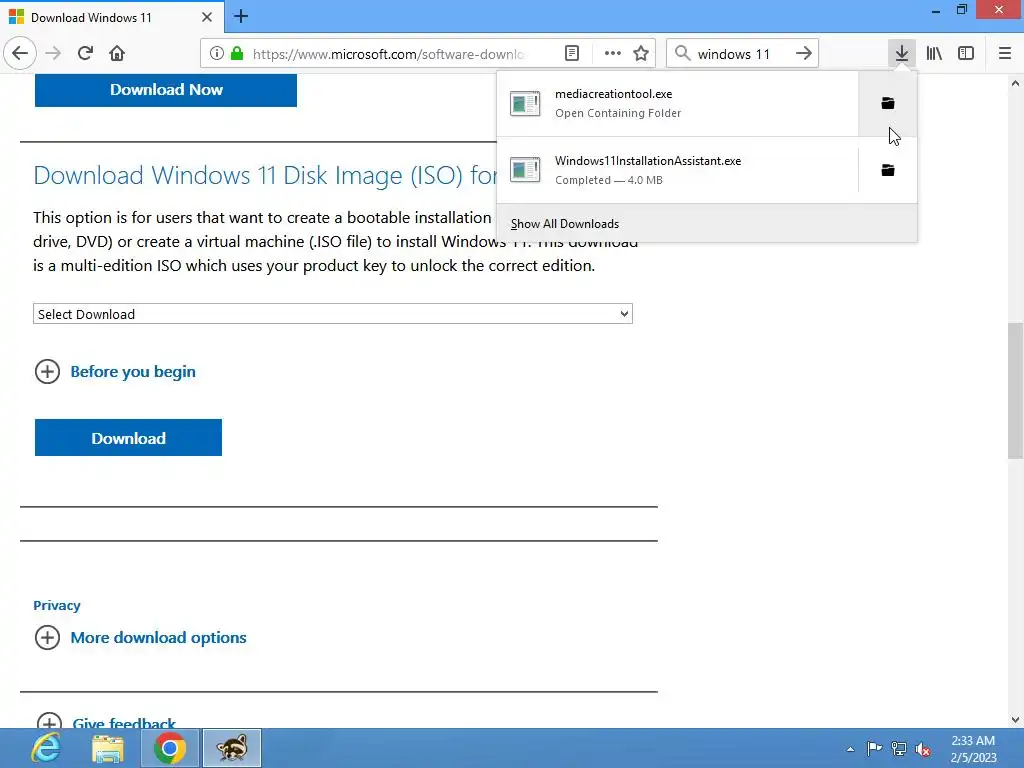The width and height of the screenshot is (1024, 768).
Task: Open the hamburger application menu
Action: tap(1005, 54)
